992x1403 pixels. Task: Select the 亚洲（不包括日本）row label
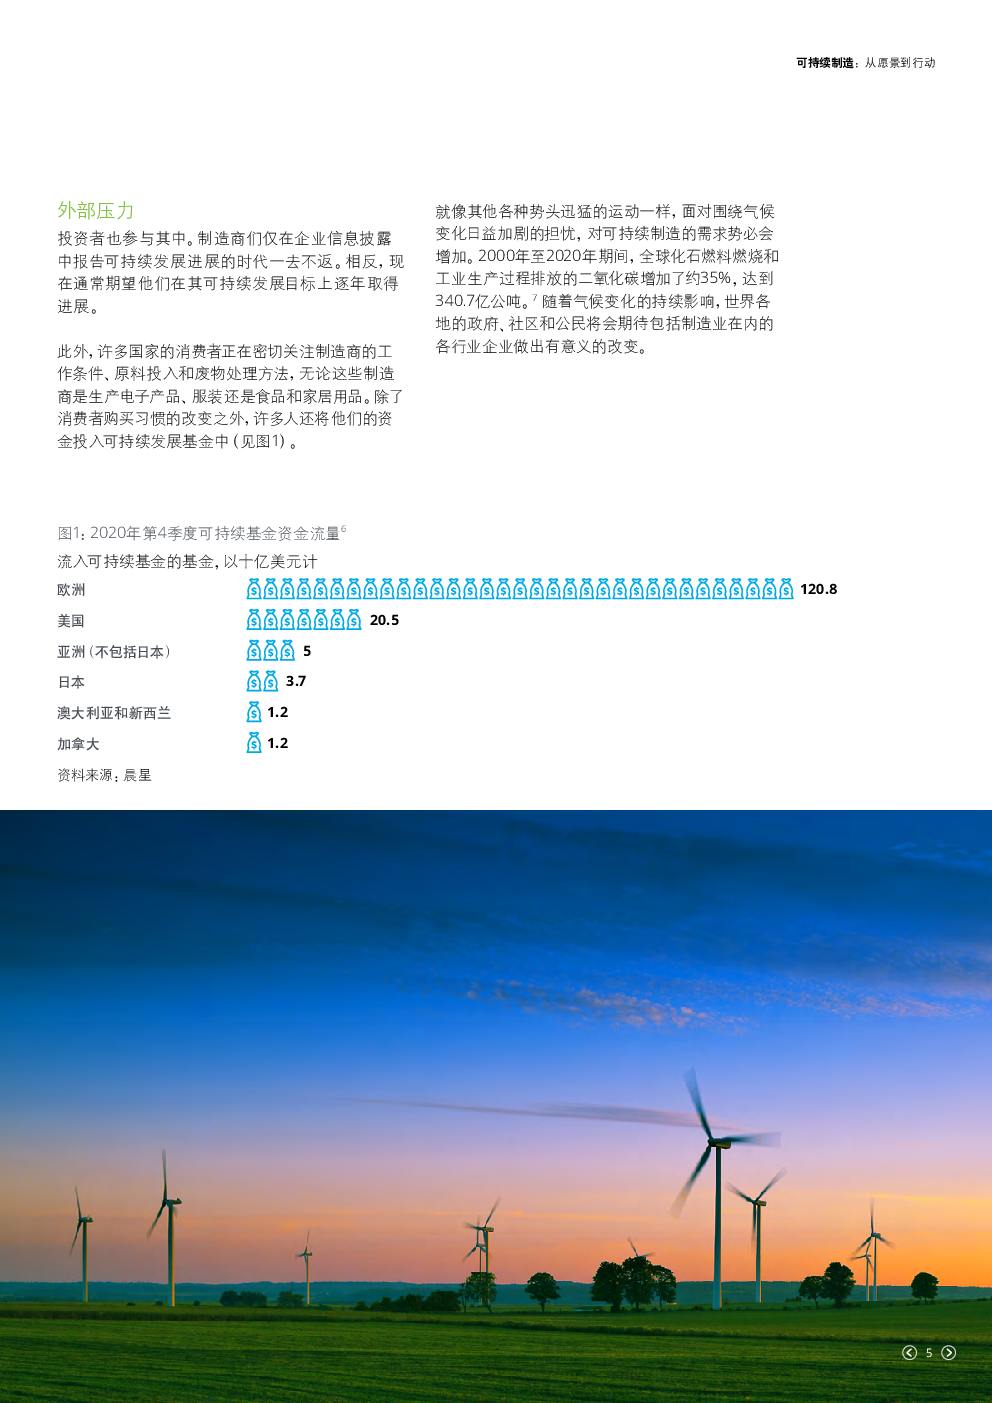click(114, 652)
